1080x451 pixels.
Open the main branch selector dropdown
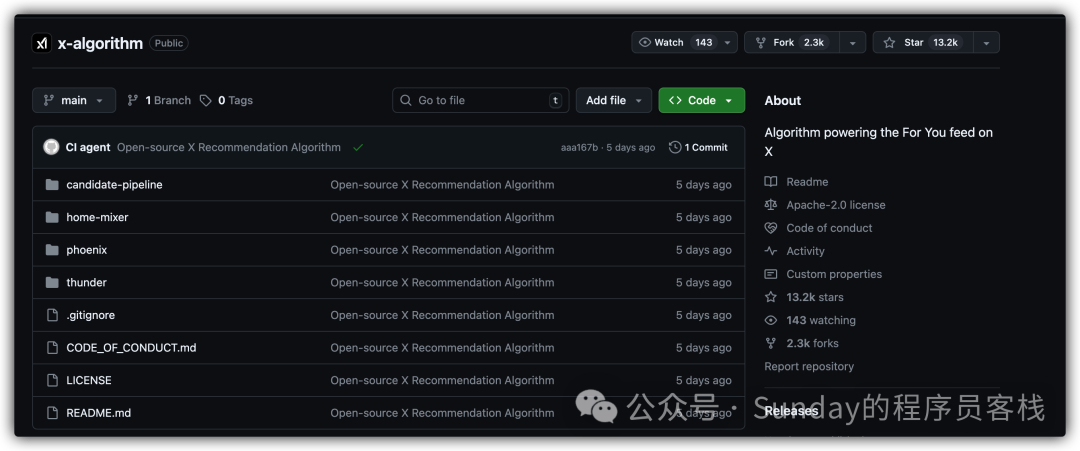[74, 101]
